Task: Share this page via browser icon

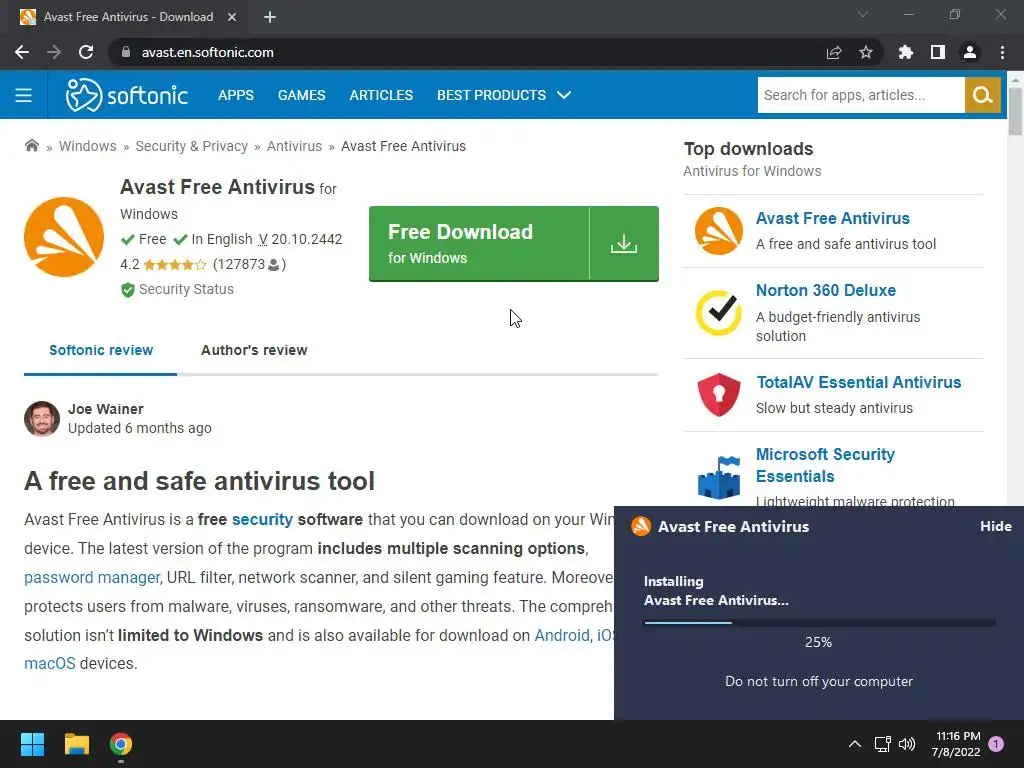Action: click(834, 52)
